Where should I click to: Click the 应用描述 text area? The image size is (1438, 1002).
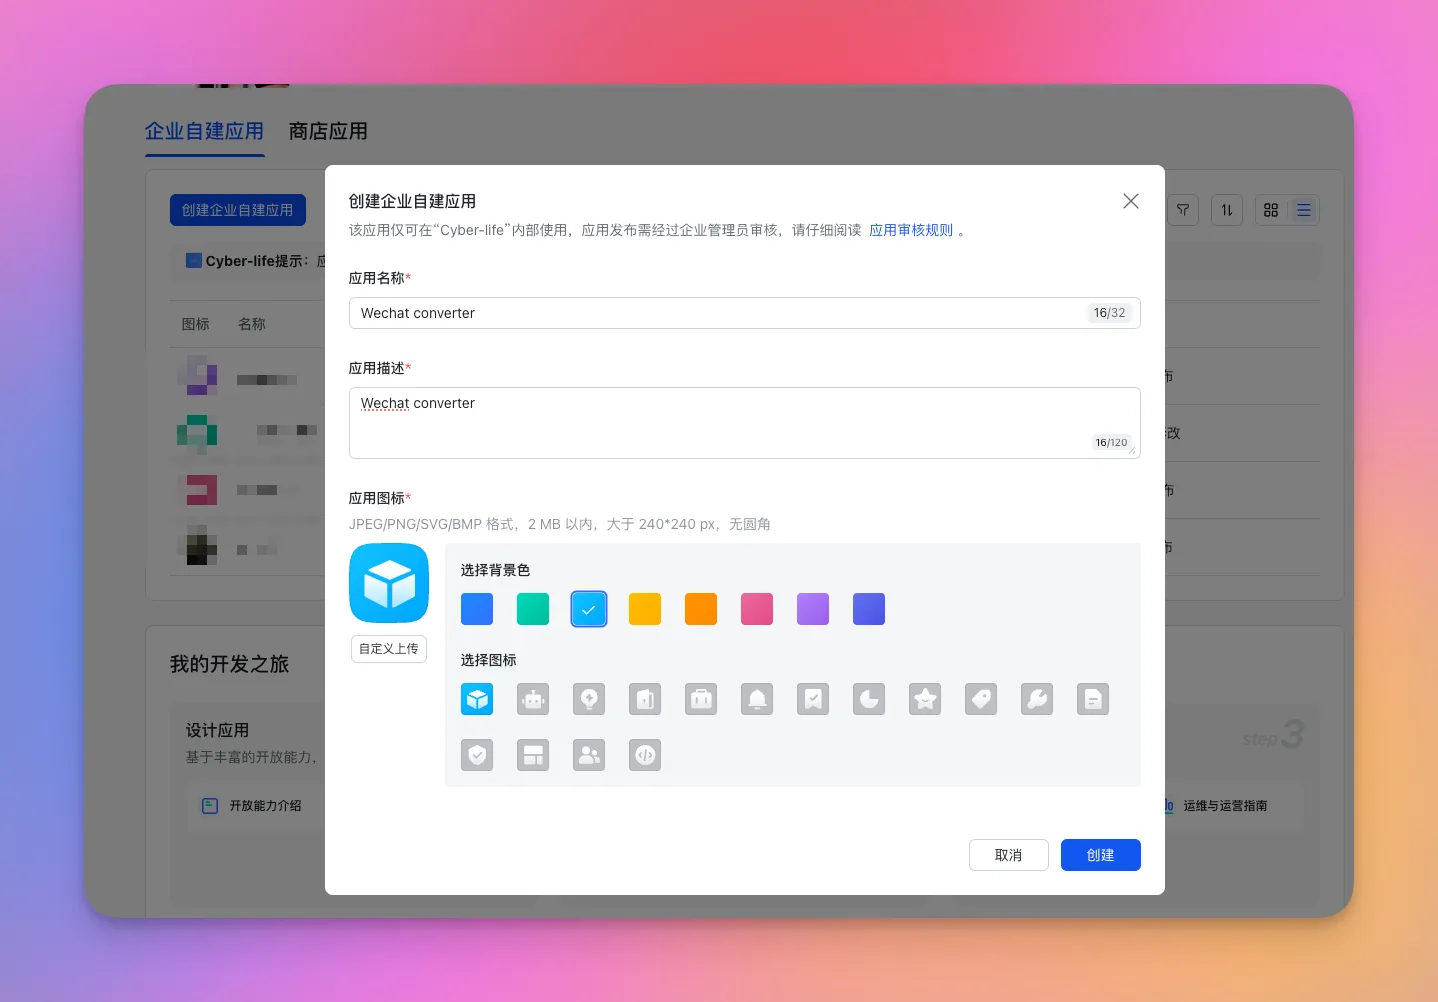coord(745,423)
